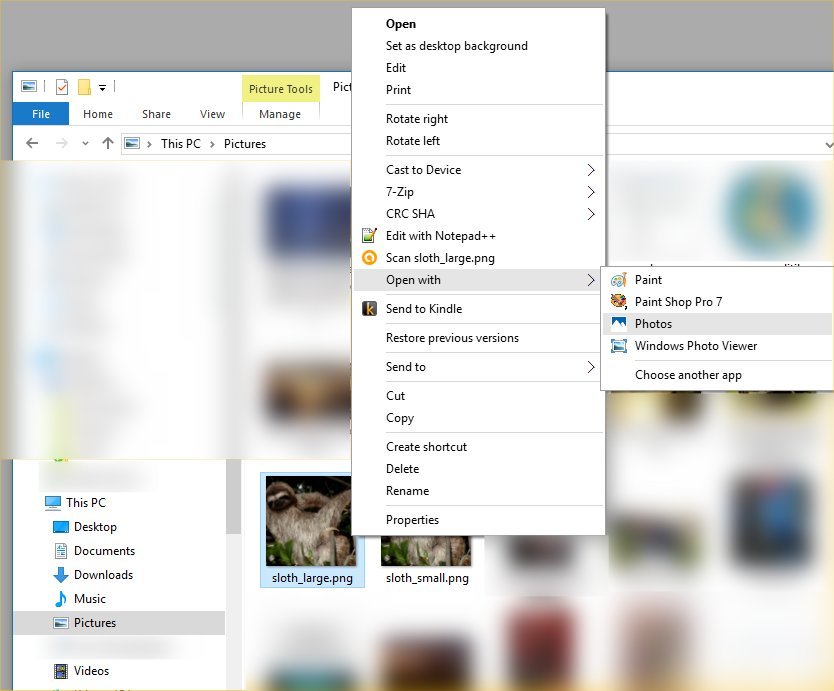Click the Paint Shop Pro 7 icon

(x=619, y=302)
